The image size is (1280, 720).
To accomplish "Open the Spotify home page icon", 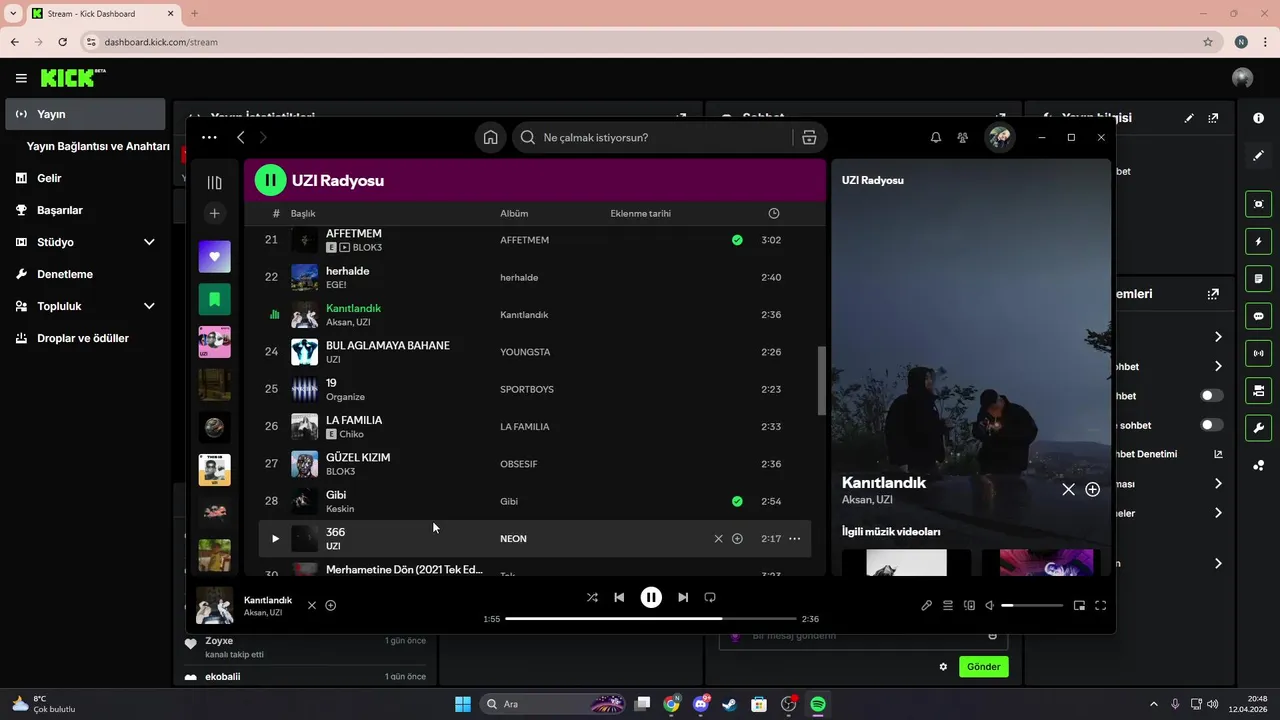I will point(490,137).
